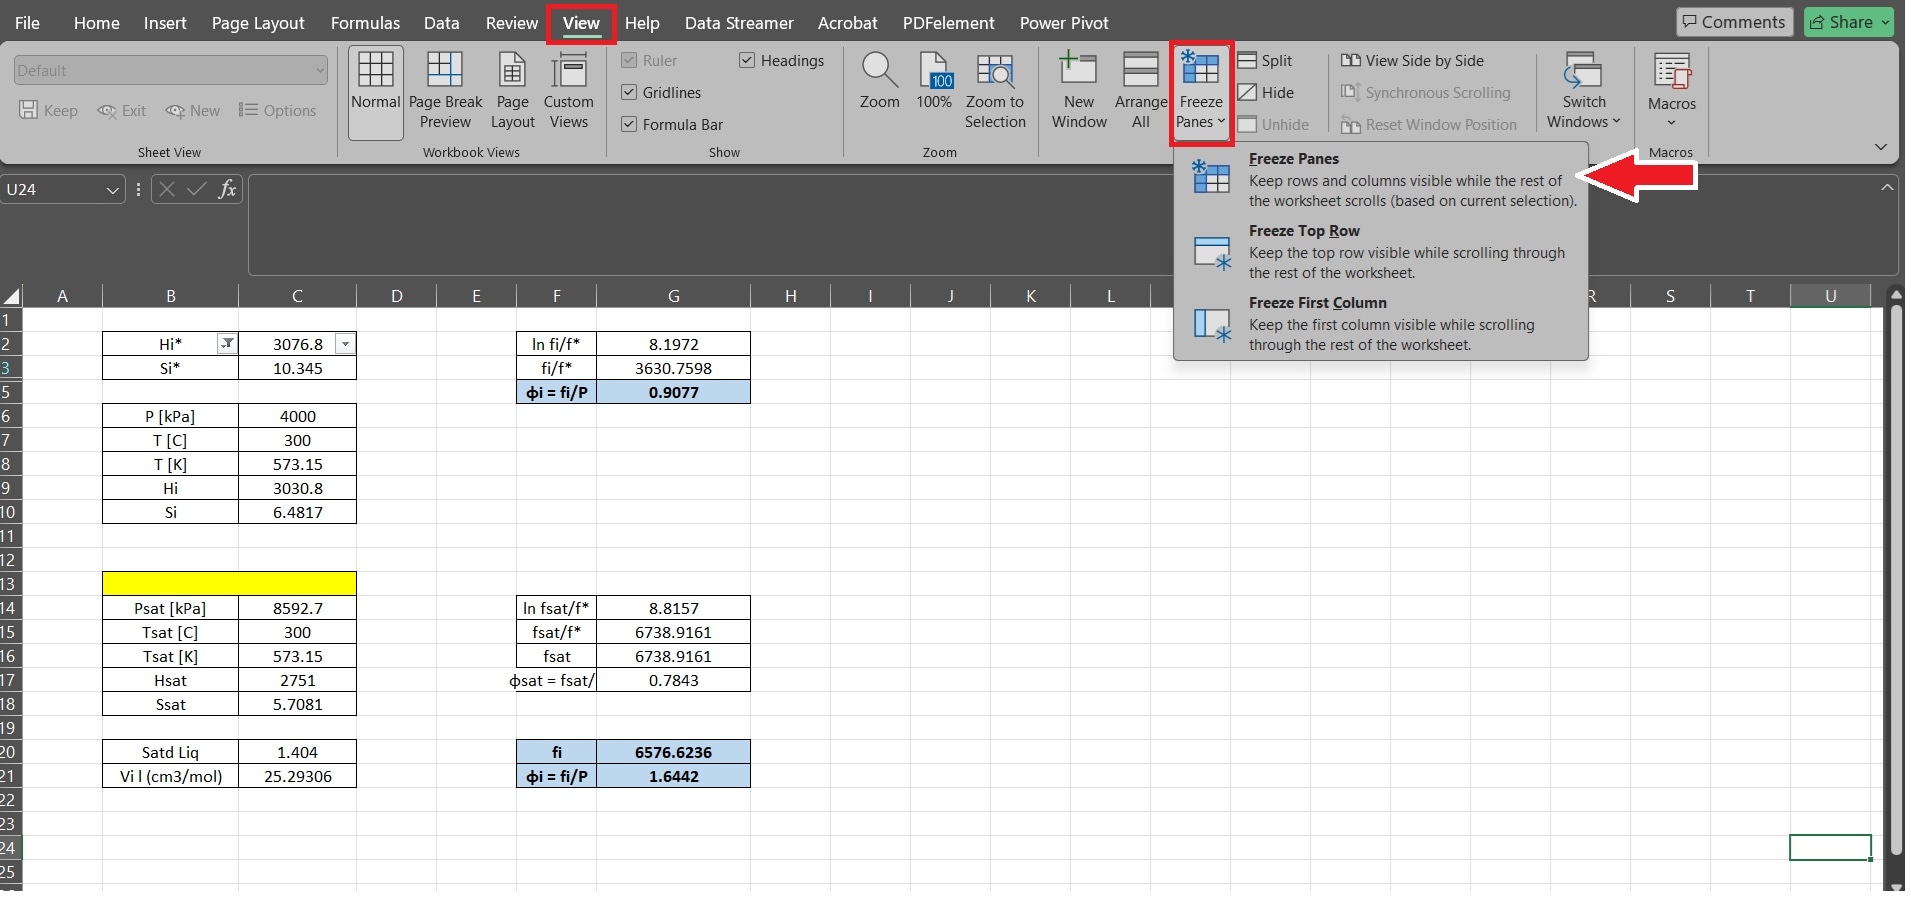Open the Name Box dropdown arrow

pos(112,190)
